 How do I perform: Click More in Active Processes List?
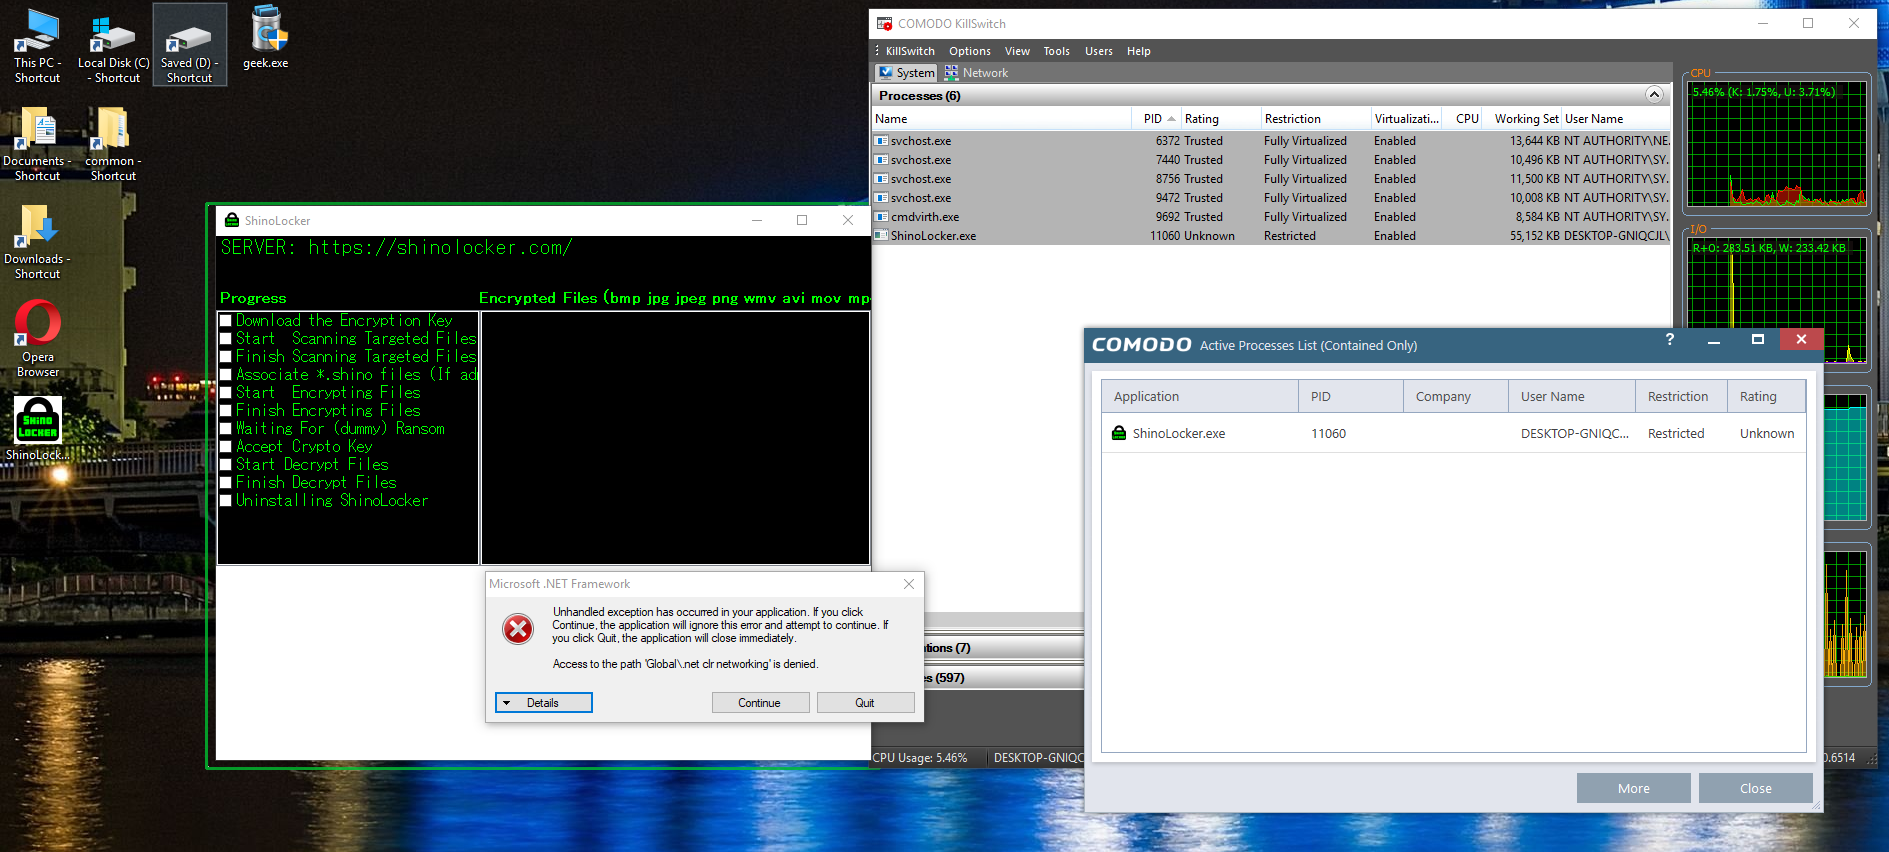tap(1634, 788)
